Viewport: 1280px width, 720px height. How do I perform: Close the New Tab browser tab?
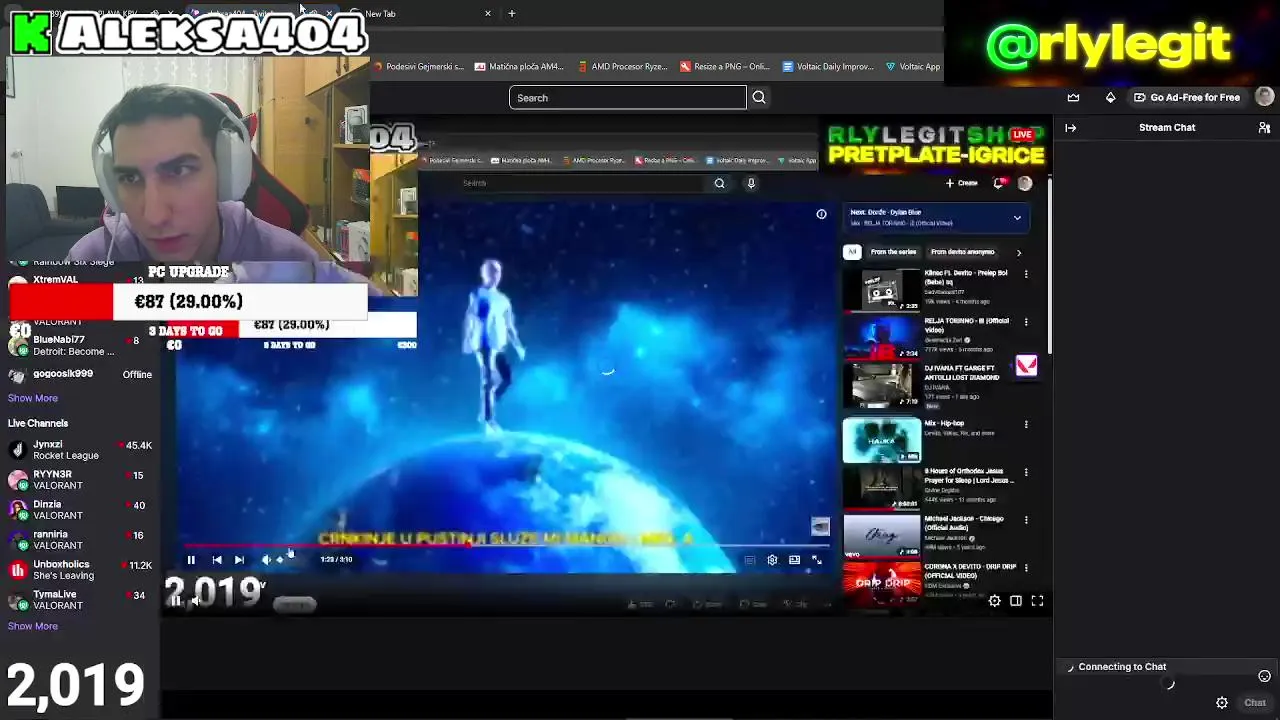click(x=488, y=13)
